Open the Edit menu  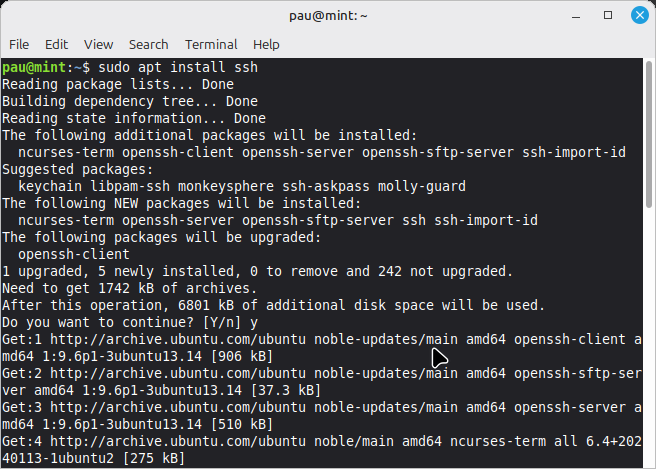point(56,44)
